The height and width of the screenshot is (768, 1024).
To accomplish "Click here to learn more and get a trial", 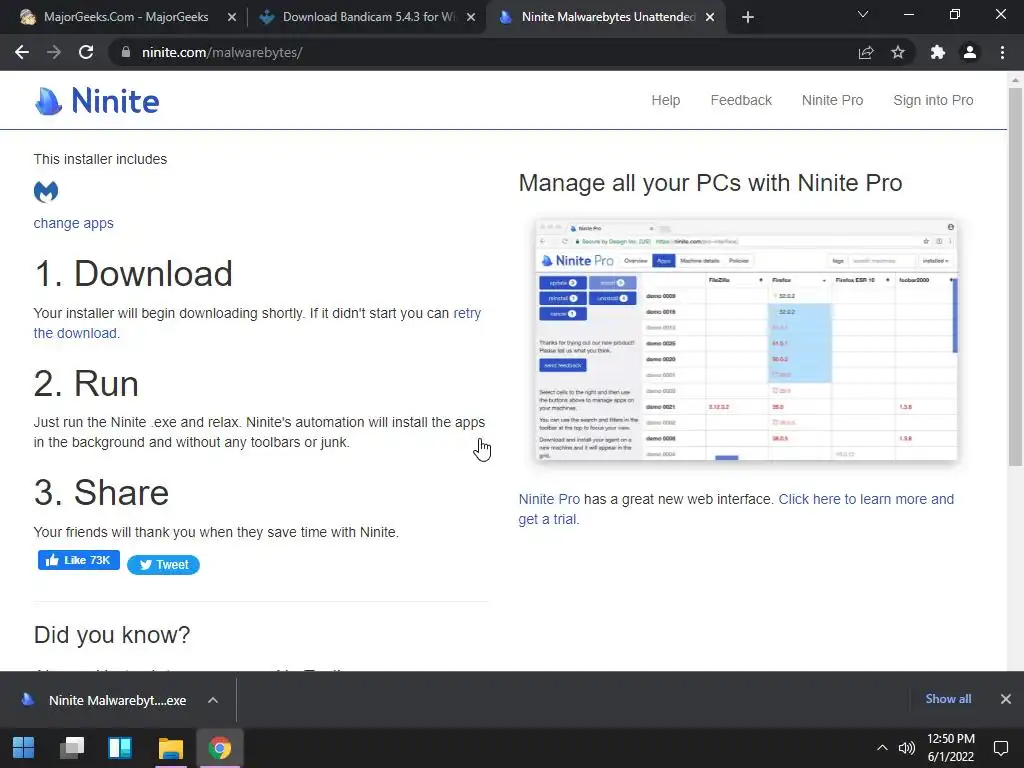I will point(866,499).
